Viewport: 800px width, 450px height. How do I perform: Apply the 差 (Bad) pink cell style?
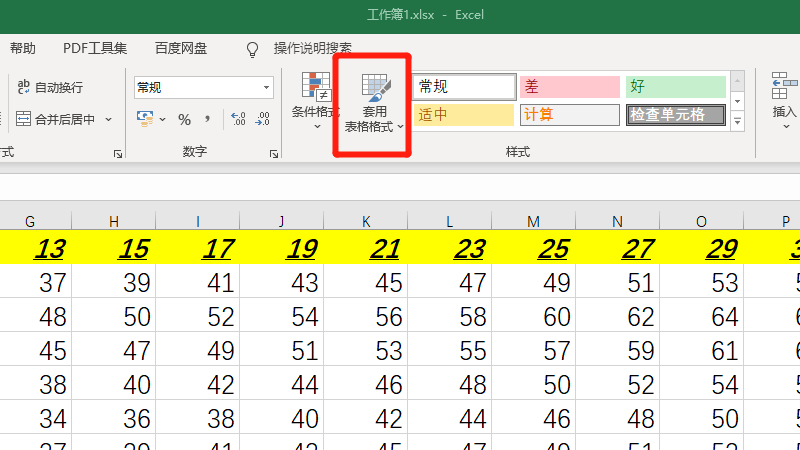coord(568,87)
